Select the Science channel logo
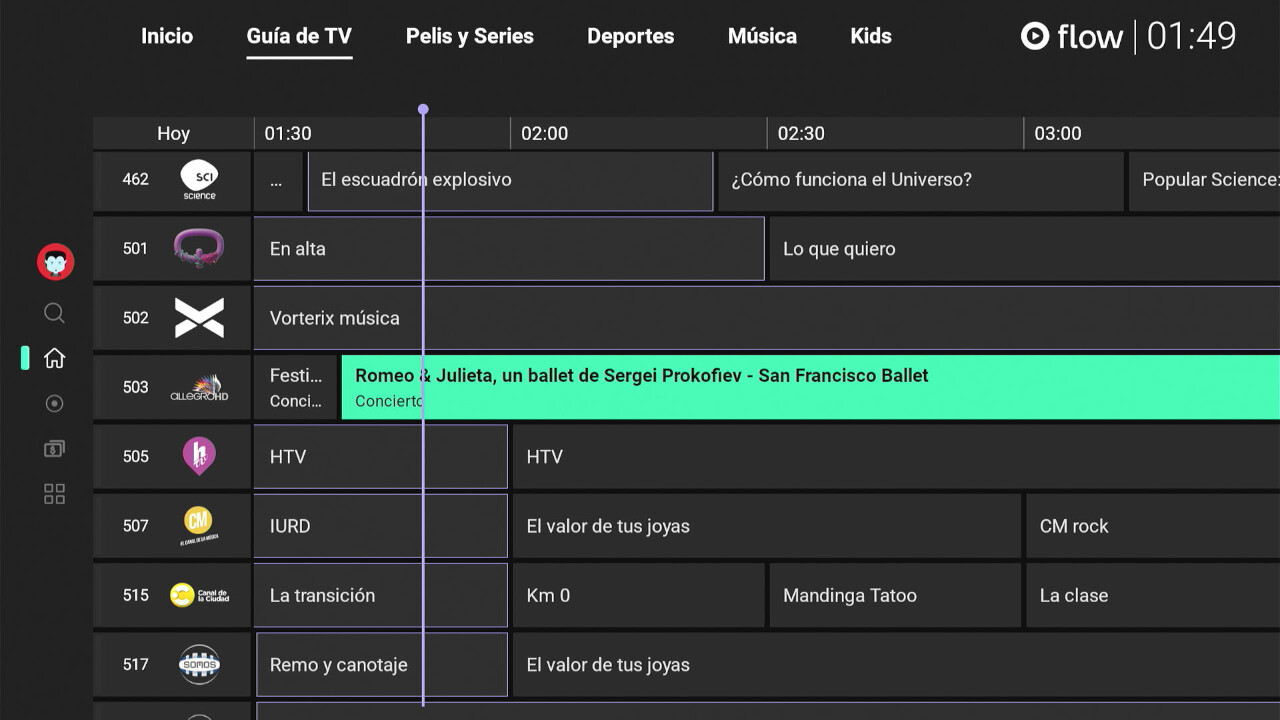Image resolution: width=1280 pixels, height=720 pixels. [199, 180]
